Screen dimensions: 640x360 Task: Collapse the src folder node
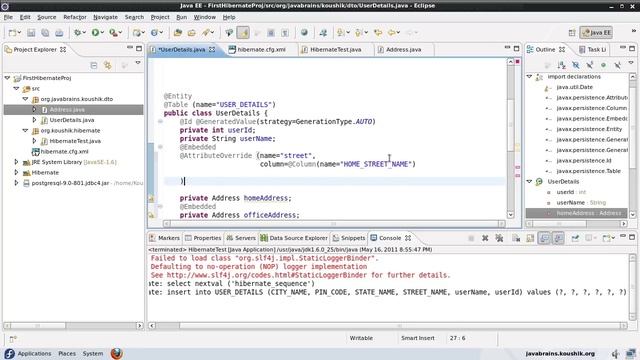[x=16, y=88]
